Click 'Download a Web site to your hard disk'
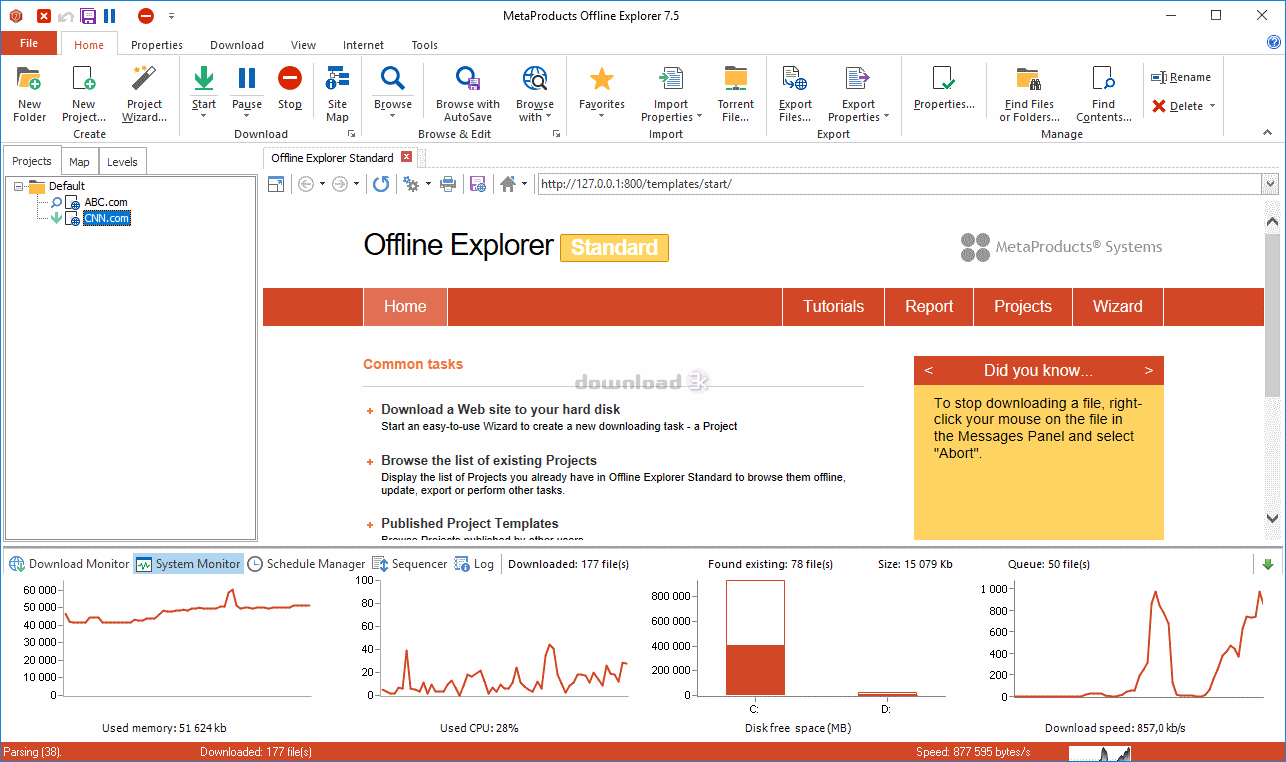1286x762 pixels. point(500,409)
